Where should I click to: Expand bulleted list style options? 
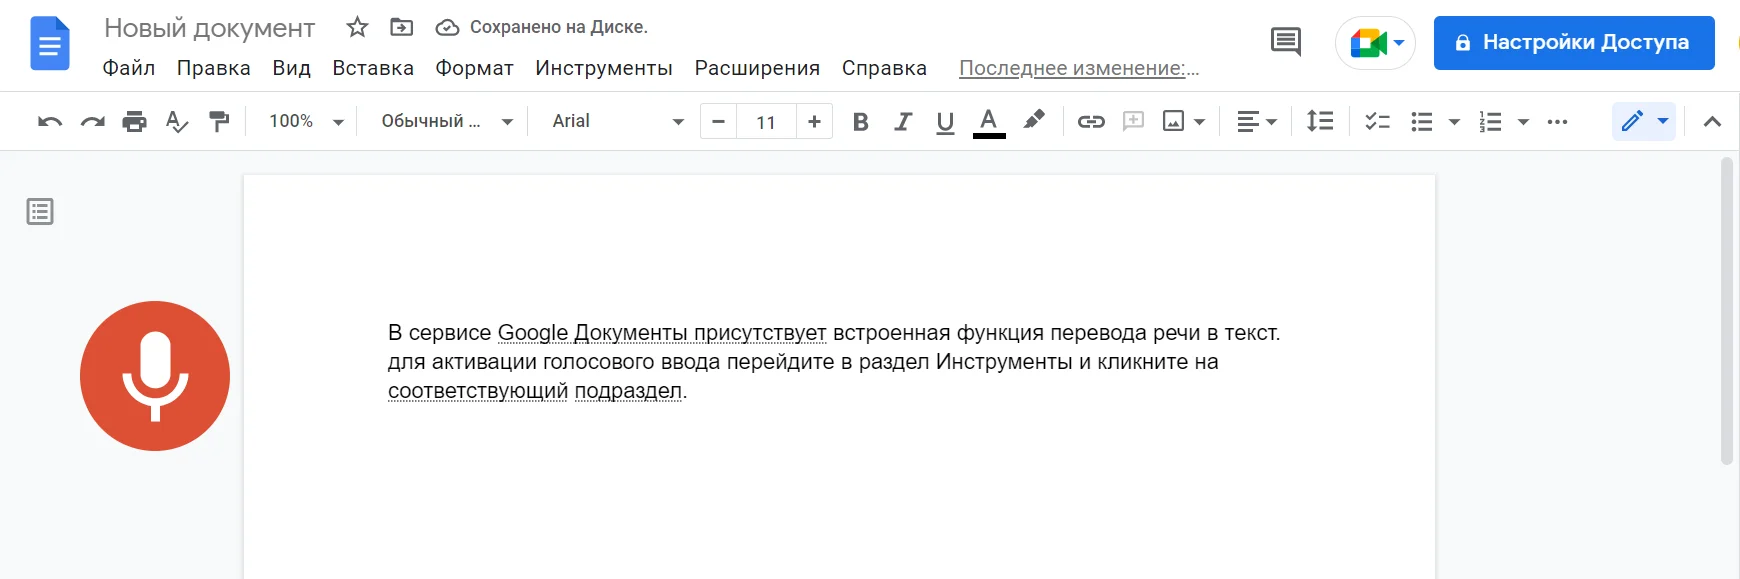1454,122
